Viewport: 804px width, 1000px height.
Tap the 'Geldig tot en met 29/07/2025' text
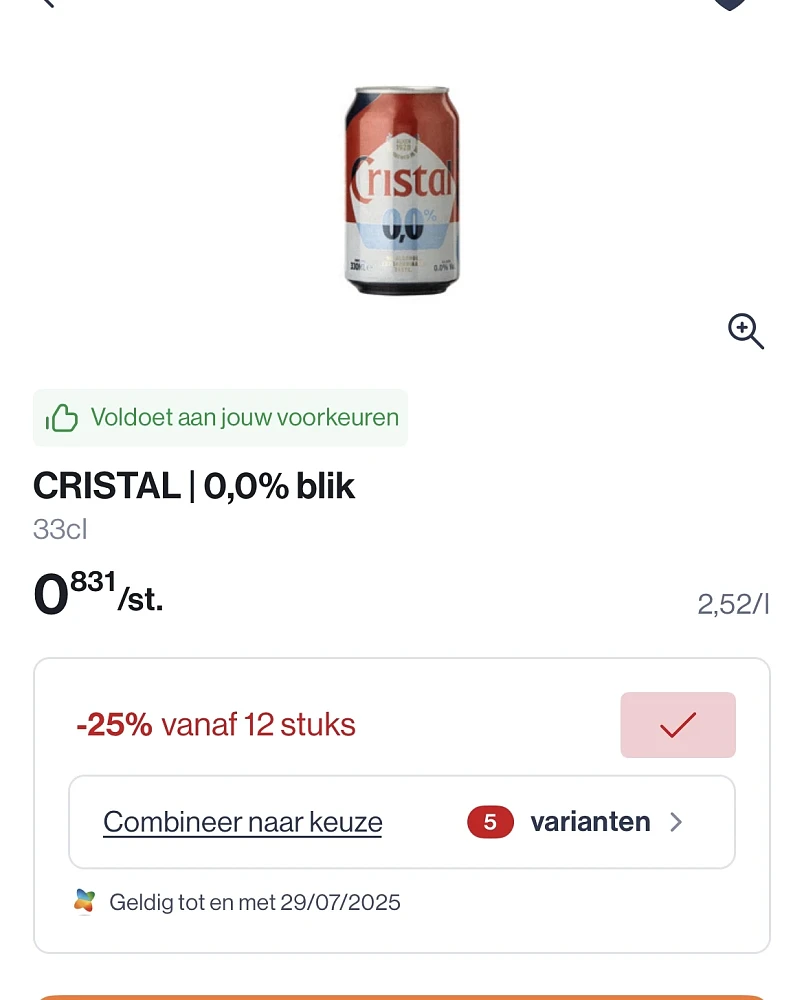pos(254,902)
